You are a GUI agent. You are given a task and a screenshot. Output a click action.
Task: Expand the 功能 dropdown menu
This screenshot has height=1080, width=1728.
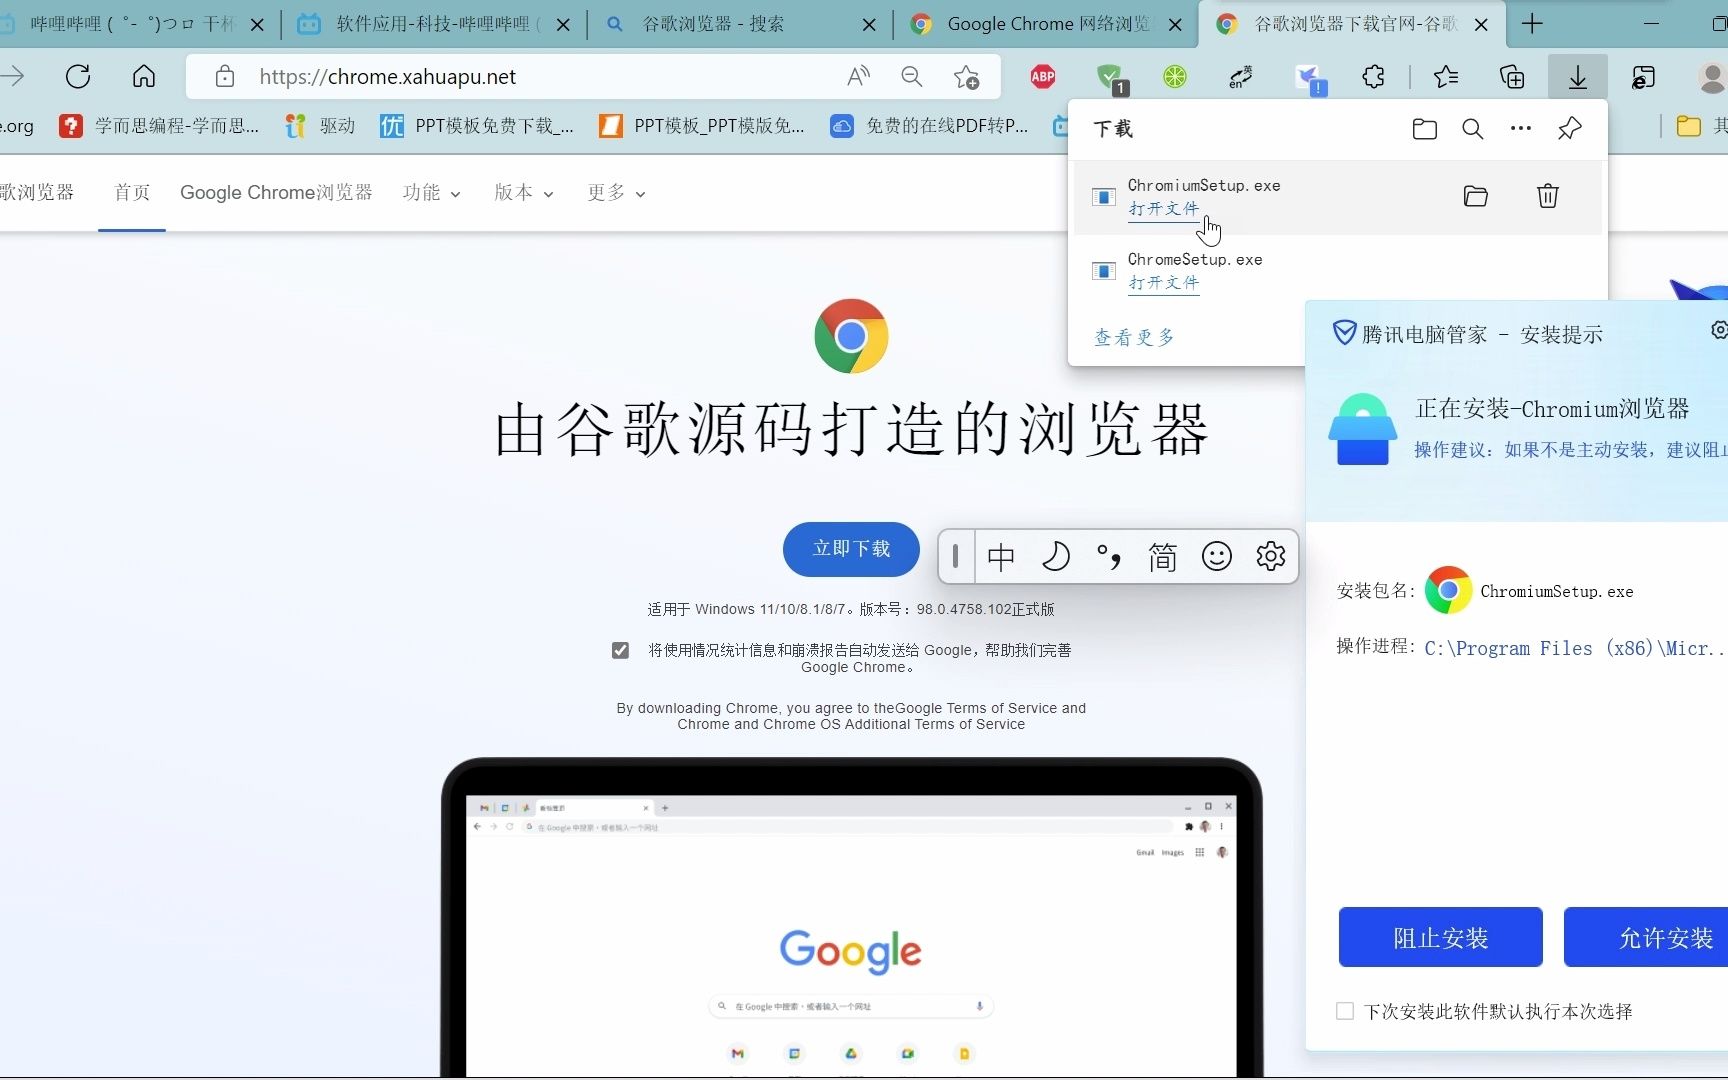click(x=431, y=193)
